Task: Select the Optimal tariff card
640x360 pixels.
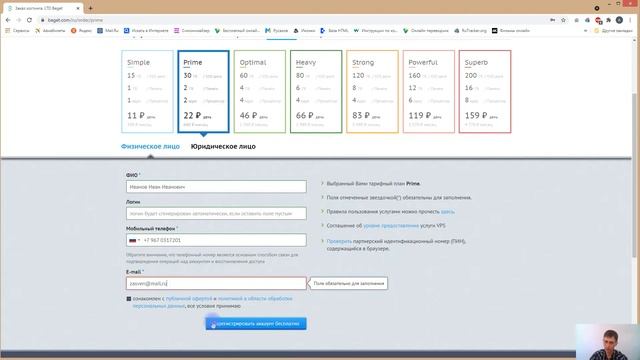Action: pos(260,91)
